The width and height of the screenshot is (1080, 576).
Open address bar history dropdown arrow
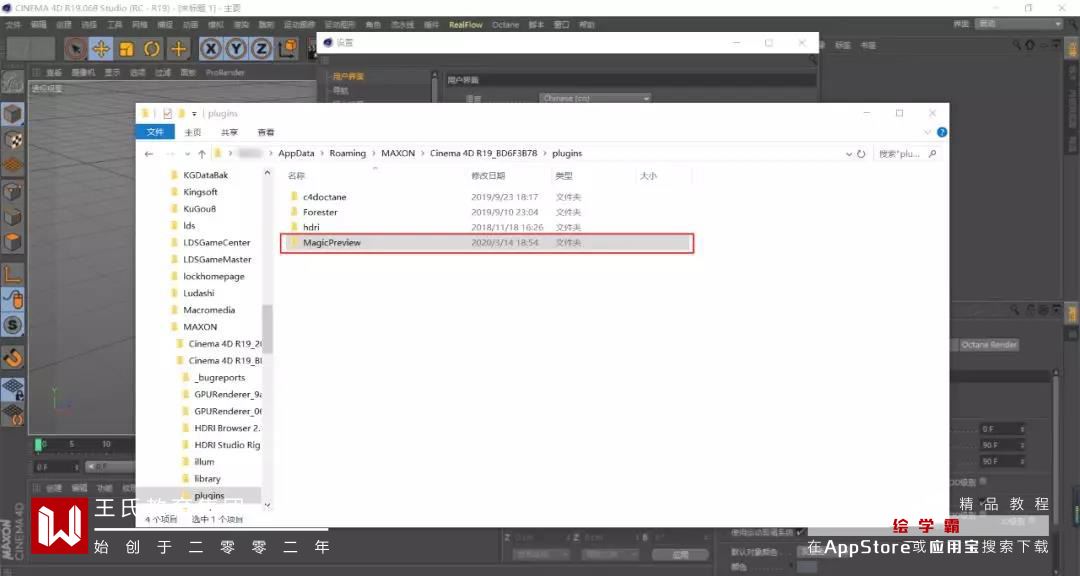pos(849,154)
